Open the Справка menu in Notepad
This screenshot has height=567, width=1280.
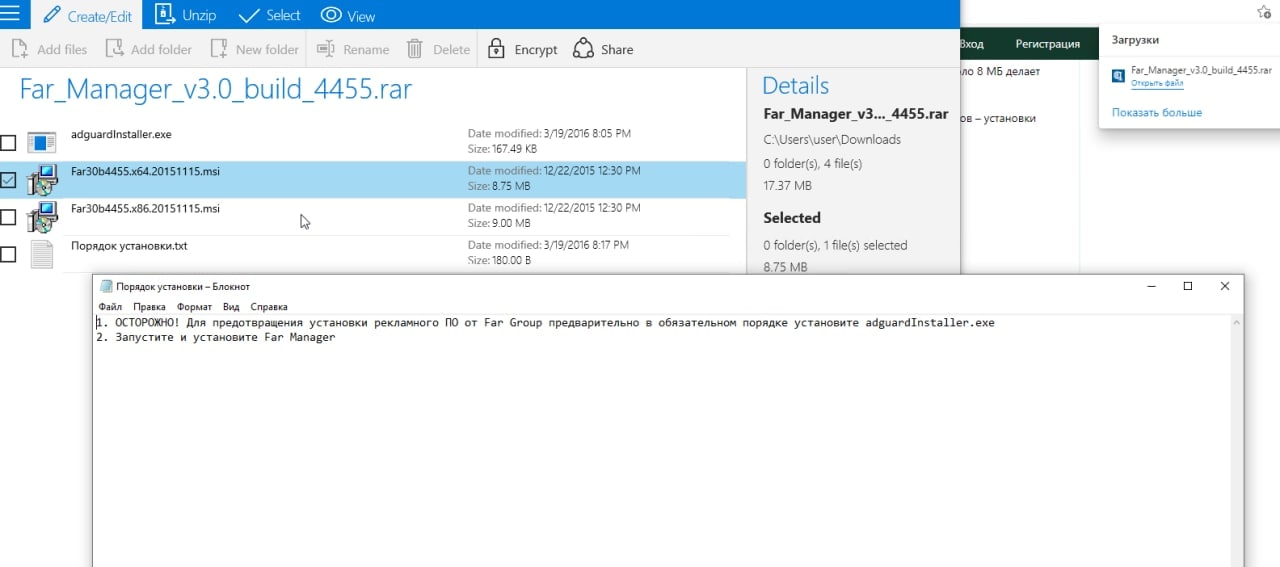269,307
